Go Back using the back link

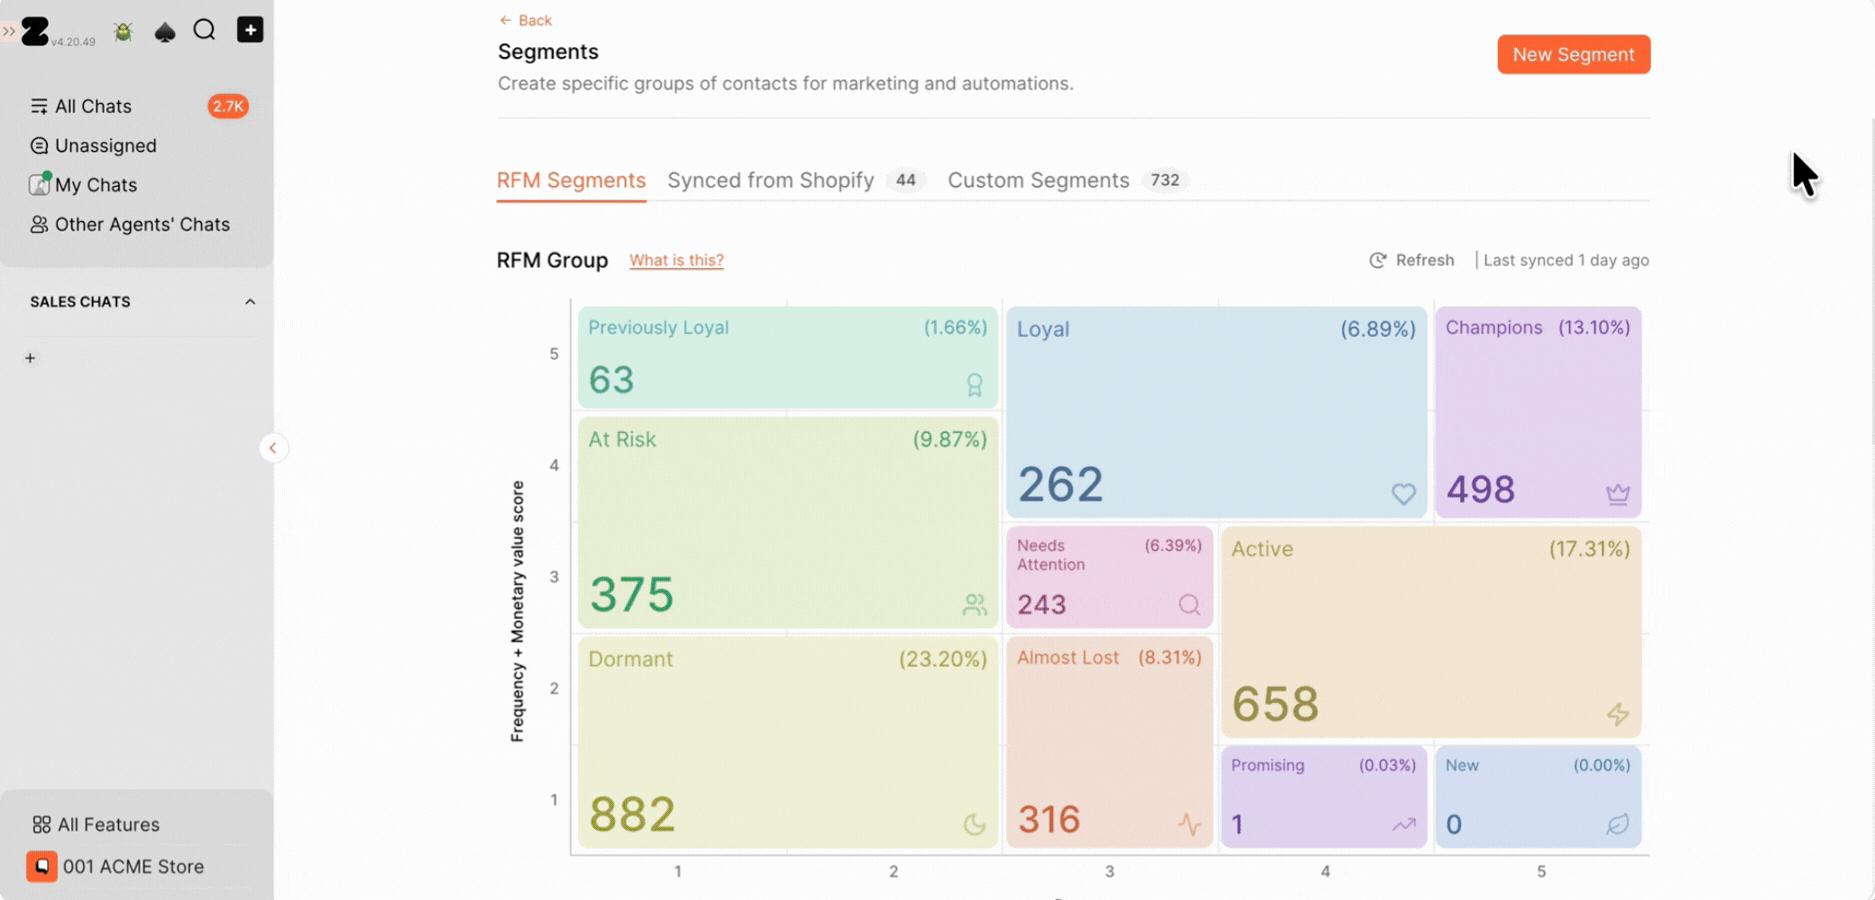[525, 20]
